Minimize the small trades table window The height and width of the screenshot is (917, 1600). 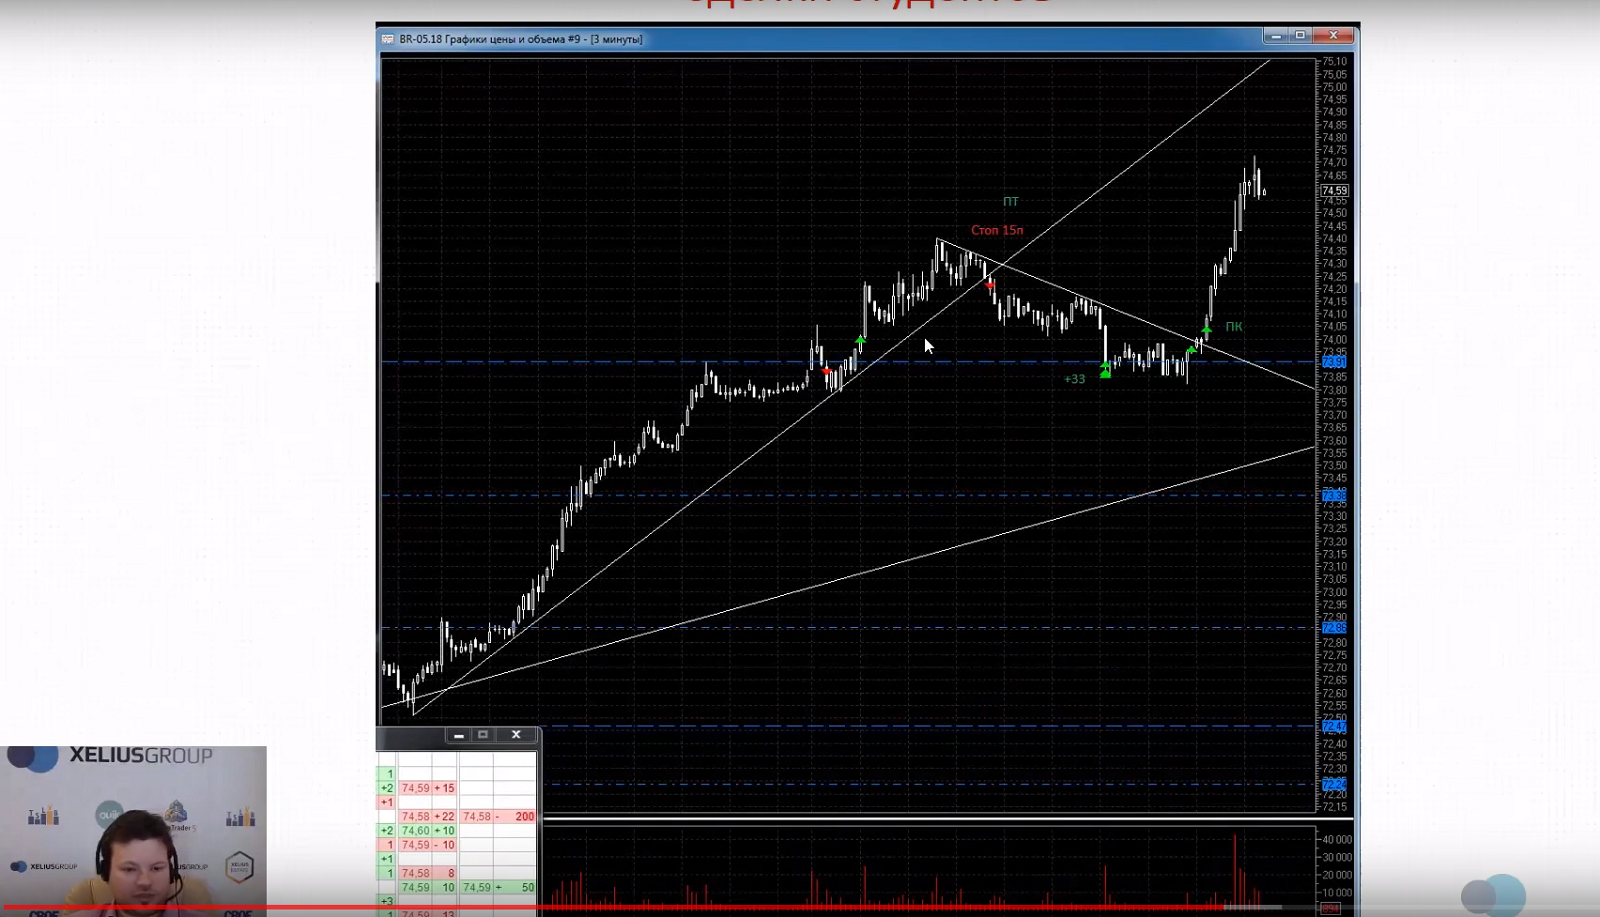click(458, 735)
